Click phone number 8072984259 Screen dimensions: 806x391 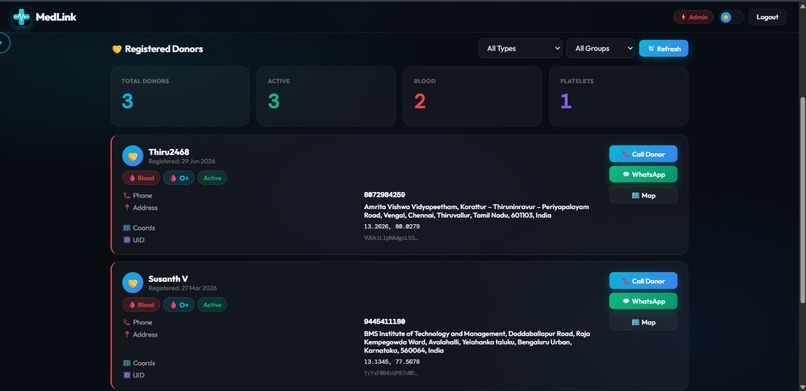pyautogui.click(x=384, y=195)
